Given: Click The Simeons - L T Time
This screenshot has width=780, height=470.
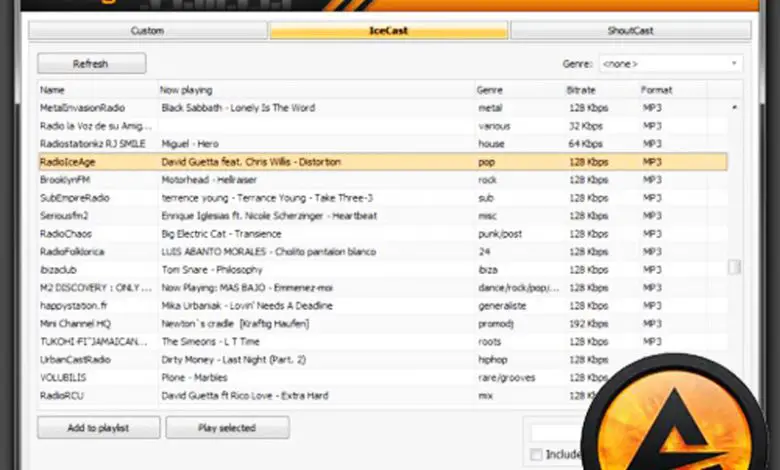Looking at the screenshot, I should pos(210,342).
